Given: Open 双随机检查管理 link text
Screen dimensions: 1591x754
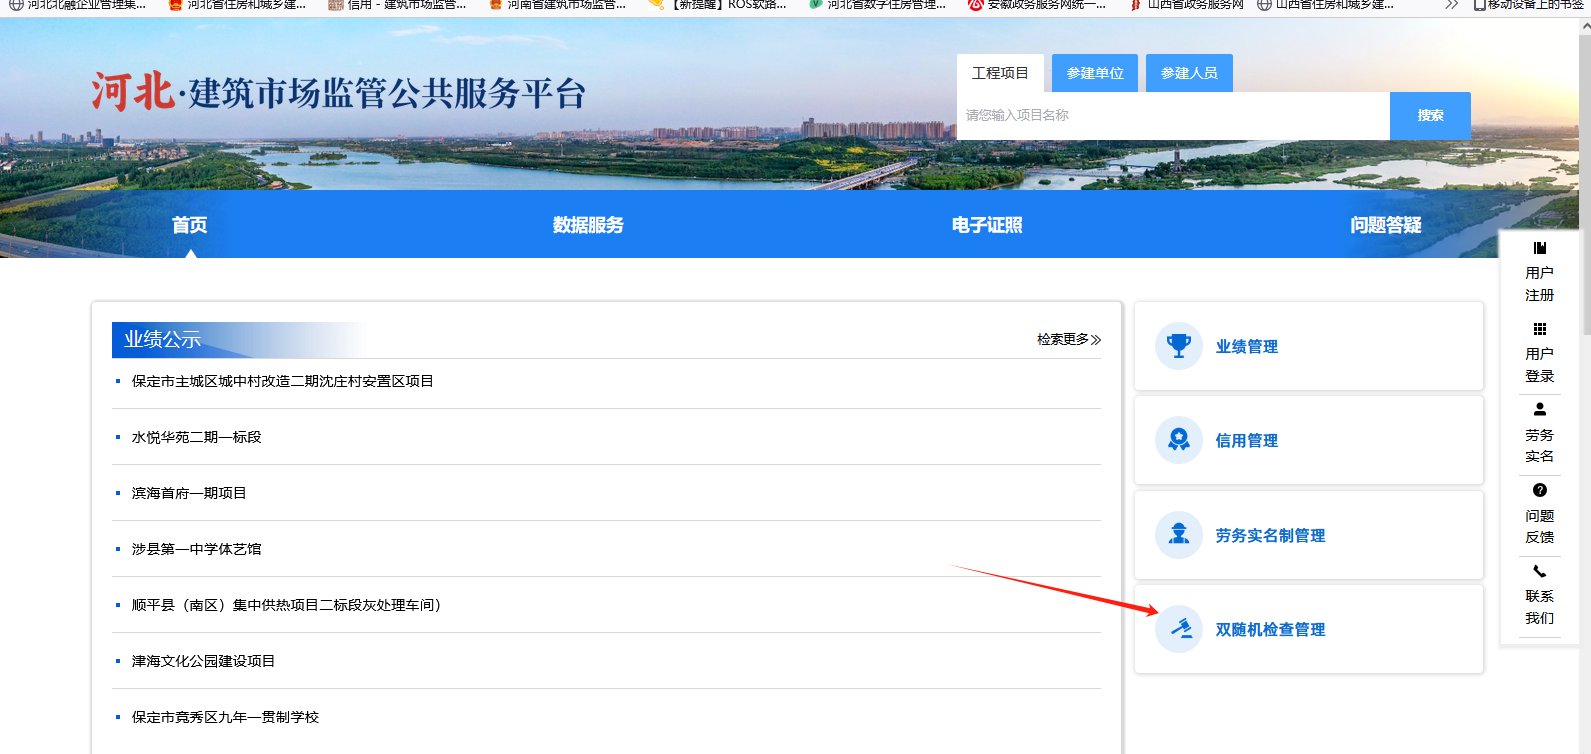Looking at the screenshot, I should click(1270, 630).
